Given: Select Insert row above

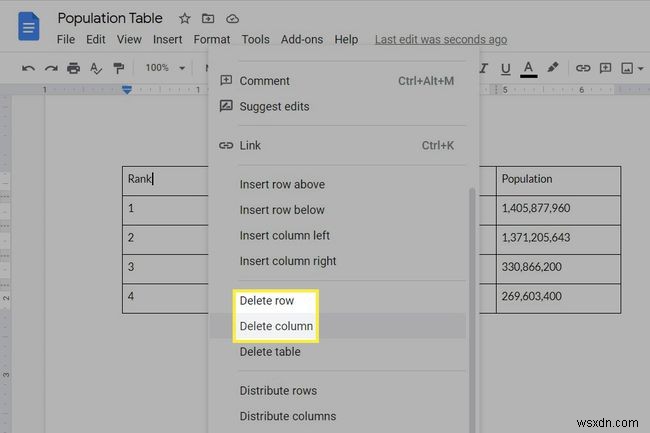Looking at the screenshot, I should pos(337,184).
